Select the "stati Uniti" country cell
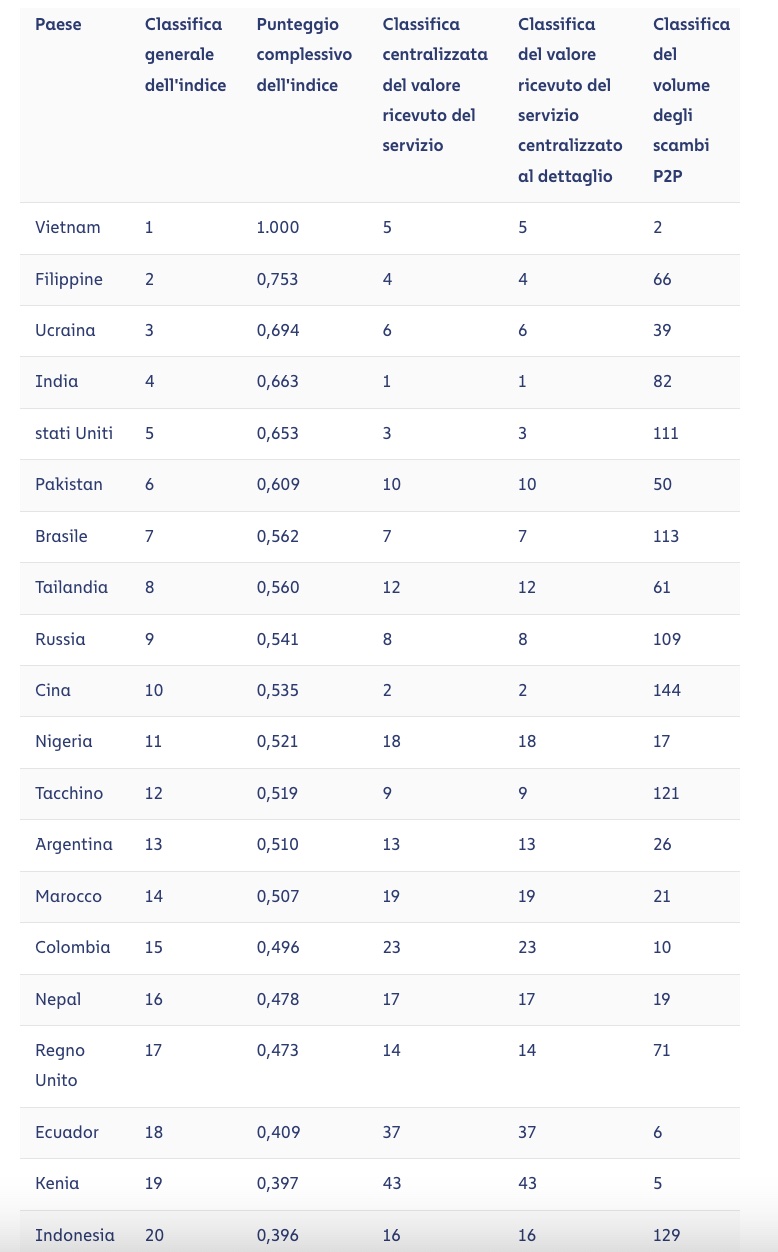This screenshot has height=1252, width=778. click(74, 433)
